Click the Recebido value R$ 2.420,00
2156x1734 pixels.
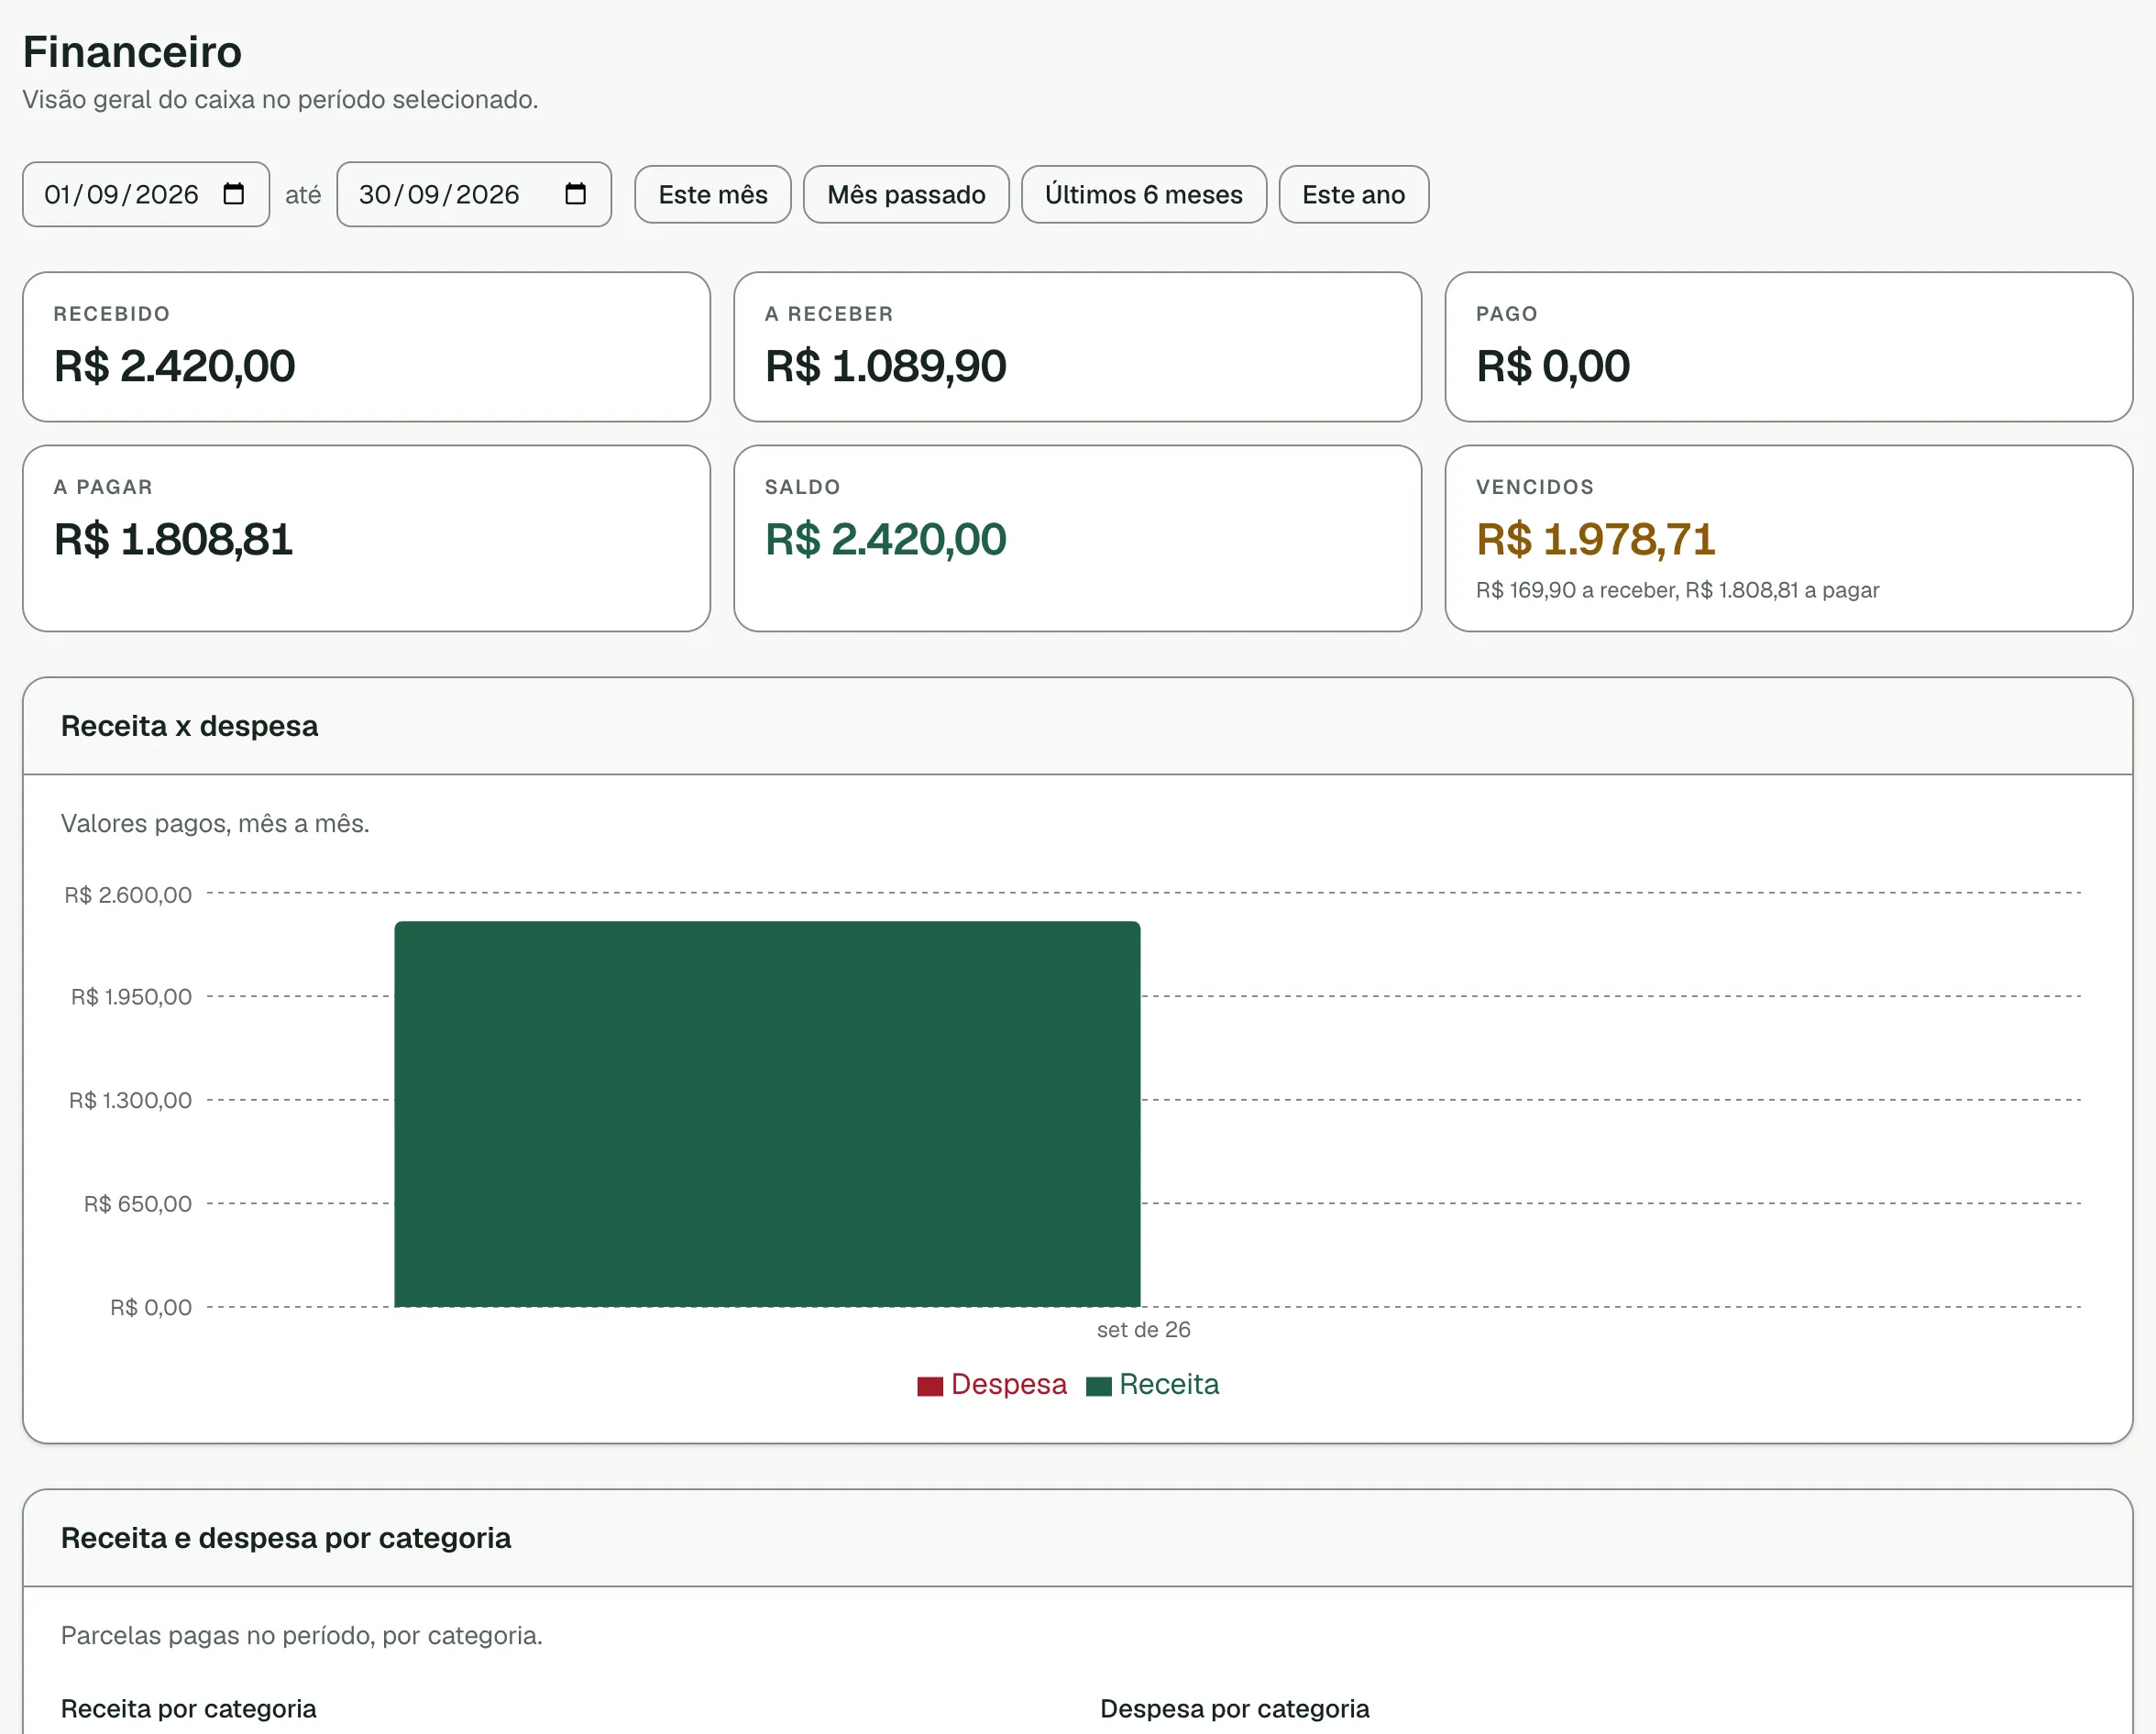[175, 366]
